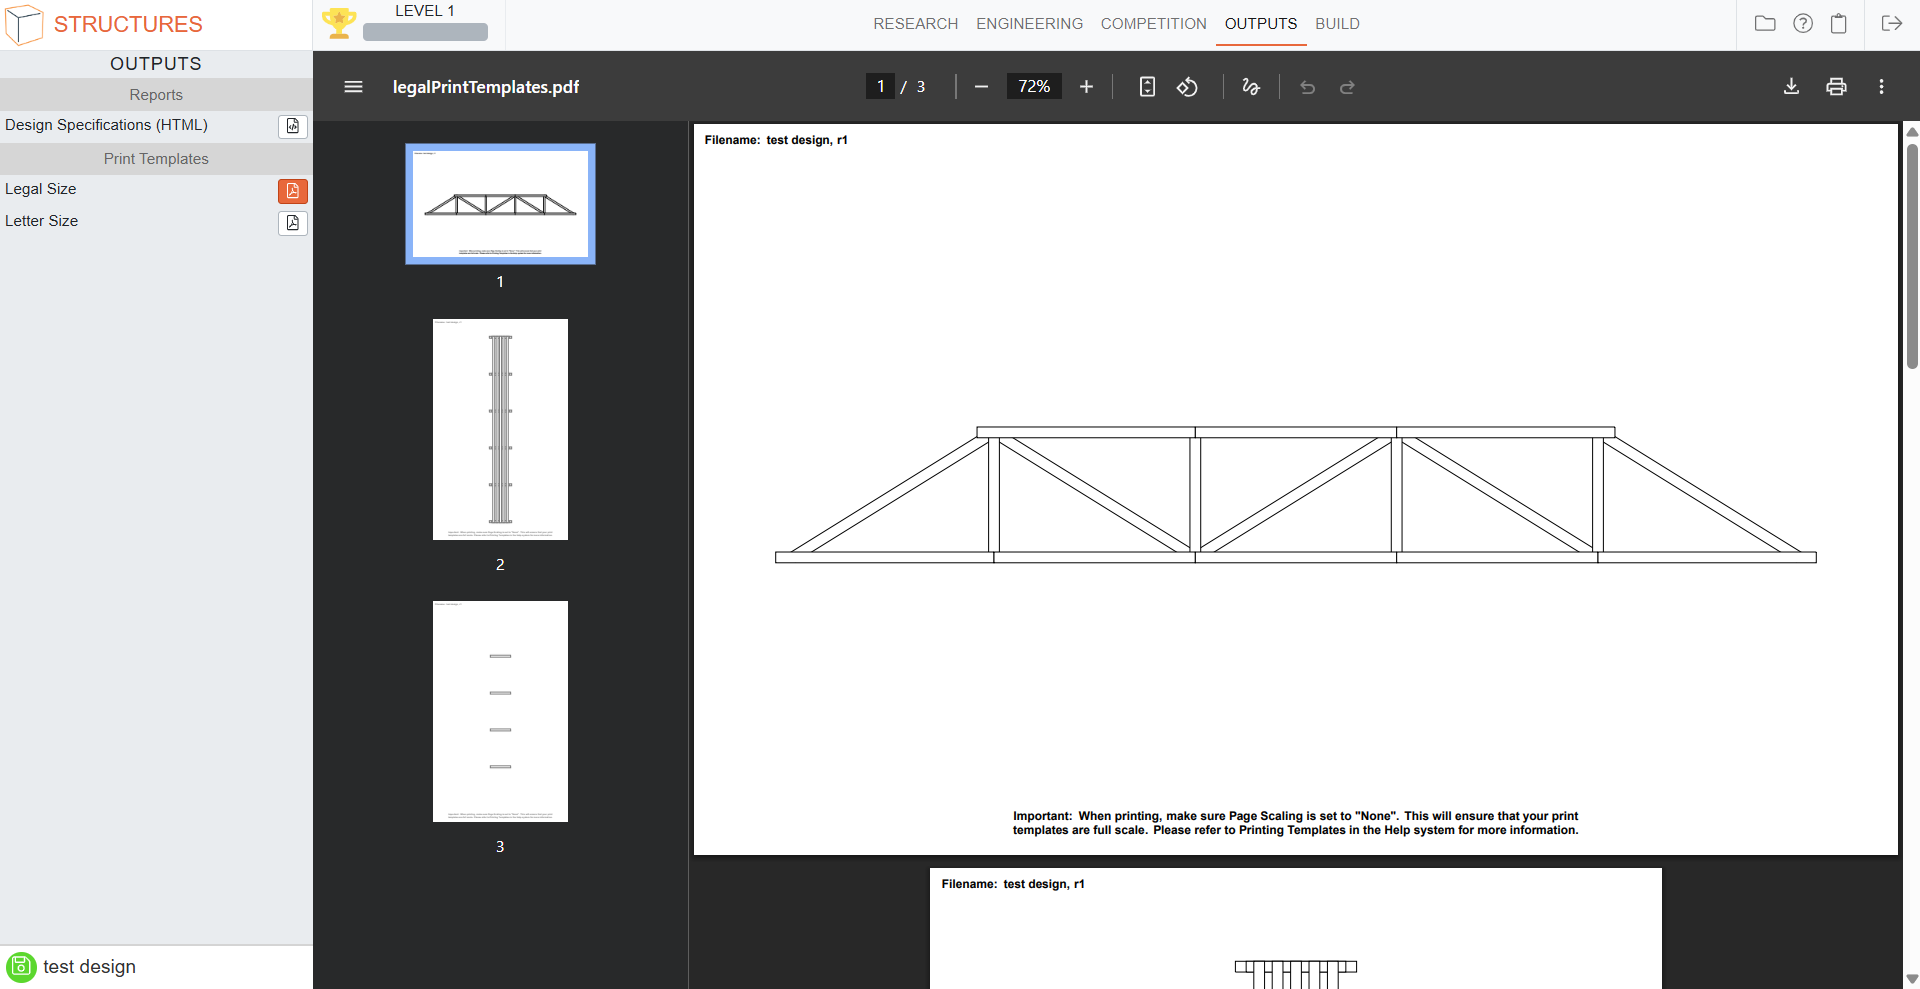Click the zoom in plus button

(1086, 87)
